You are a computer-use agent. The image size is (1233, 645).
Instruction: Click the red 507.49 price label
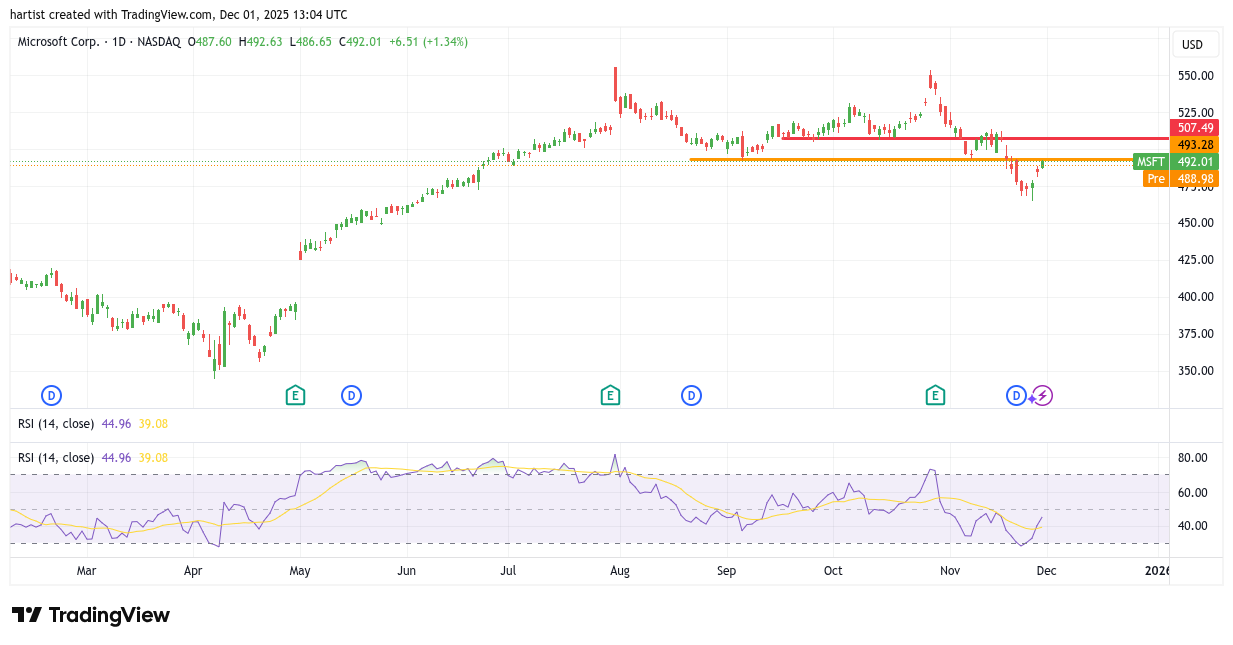(x=1195, y=128)
